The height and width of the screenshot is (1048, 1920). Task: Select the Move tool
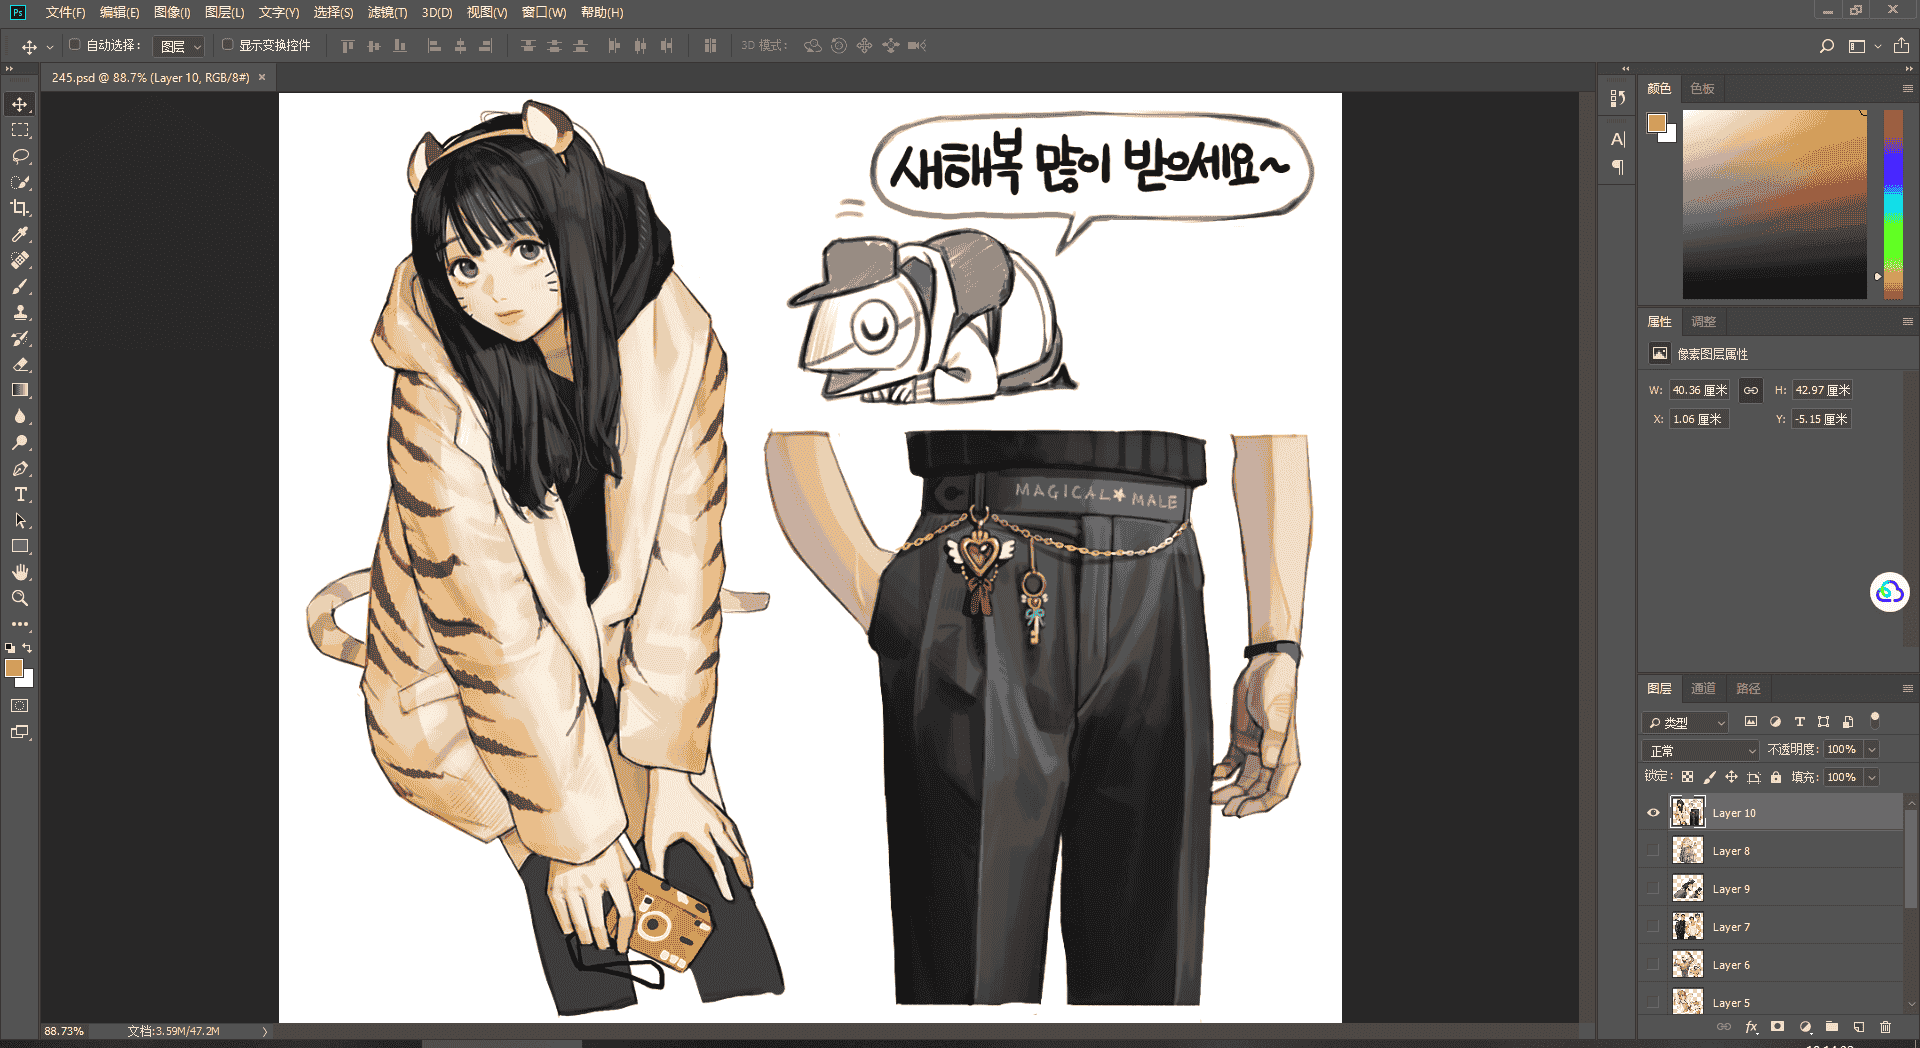[20, 104]
